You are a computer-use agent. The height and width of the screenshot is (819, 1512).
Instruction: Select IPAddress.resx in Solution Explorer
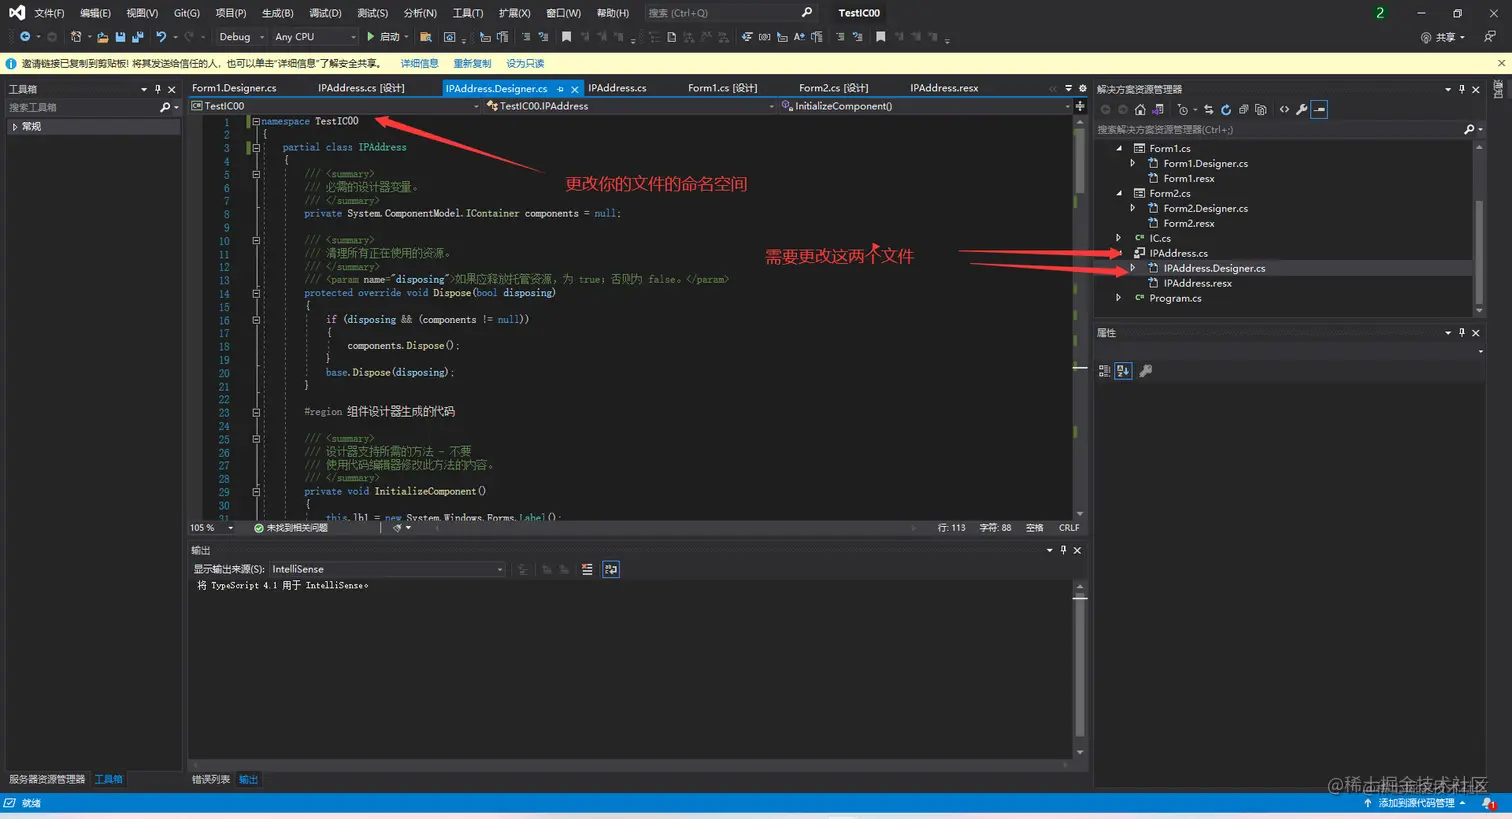coord(1197,283)
